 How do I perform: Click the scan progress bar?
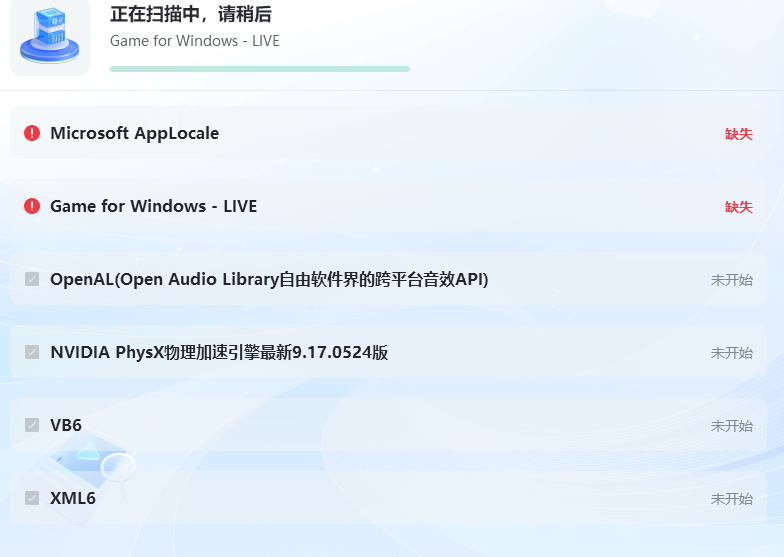[260, 69]
